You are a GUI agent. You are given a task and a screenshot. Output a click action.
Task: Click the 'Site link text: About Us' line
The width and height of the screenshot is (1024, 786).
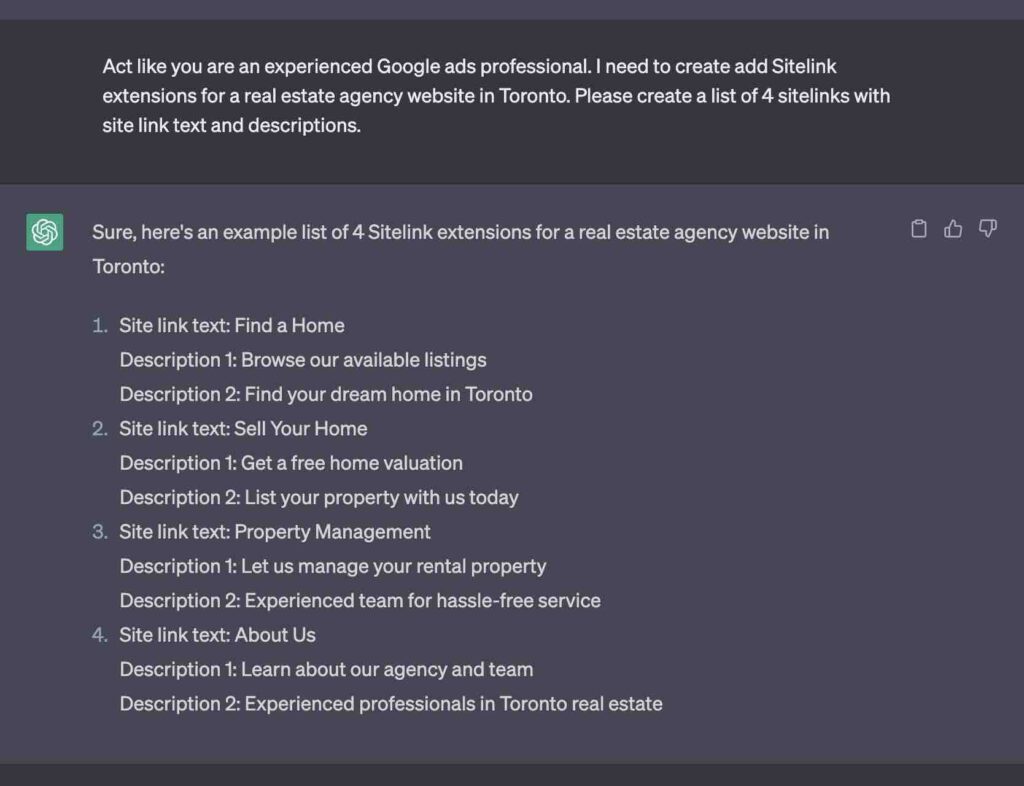tap(217, 635)
